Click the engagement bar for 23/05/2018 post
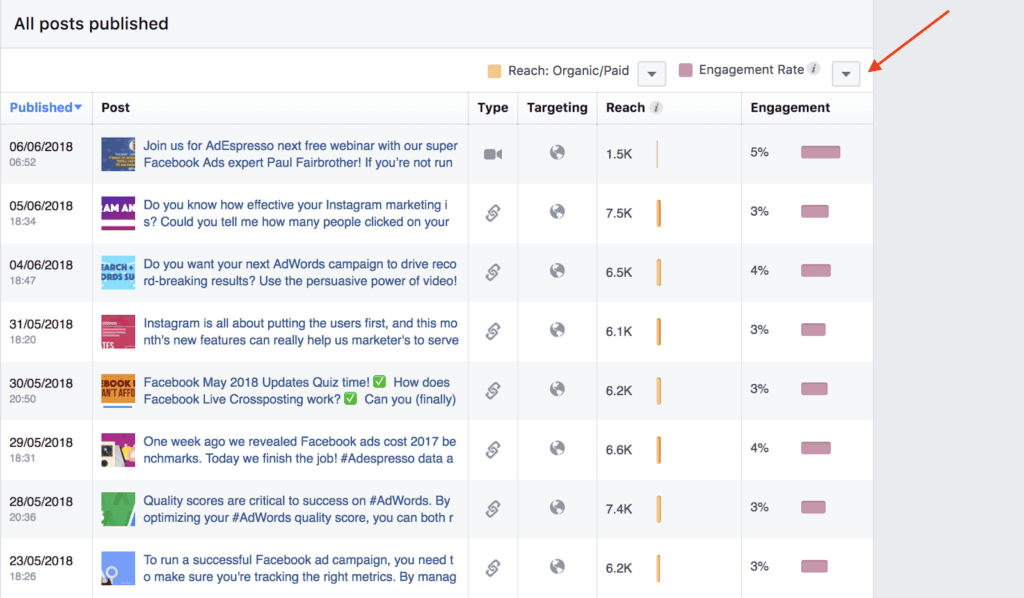 point(814,566)
